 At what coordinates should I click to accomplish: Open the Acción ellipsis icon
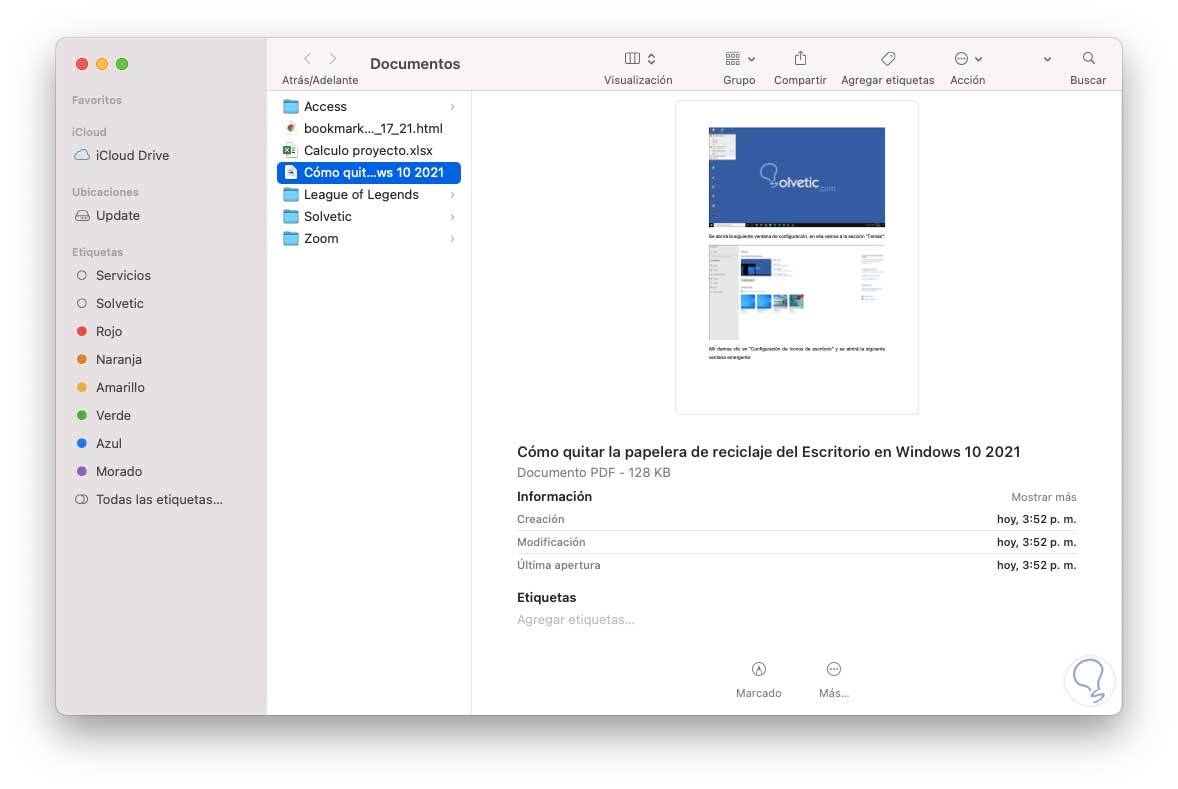click(962, 59)
